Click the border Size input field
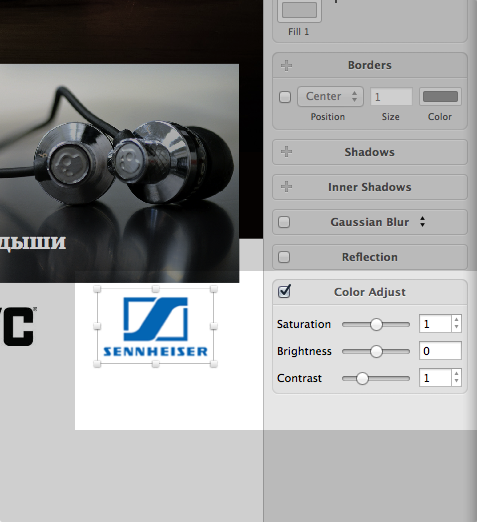This screenshot has width=477, height=522. (x=391, y=97)
